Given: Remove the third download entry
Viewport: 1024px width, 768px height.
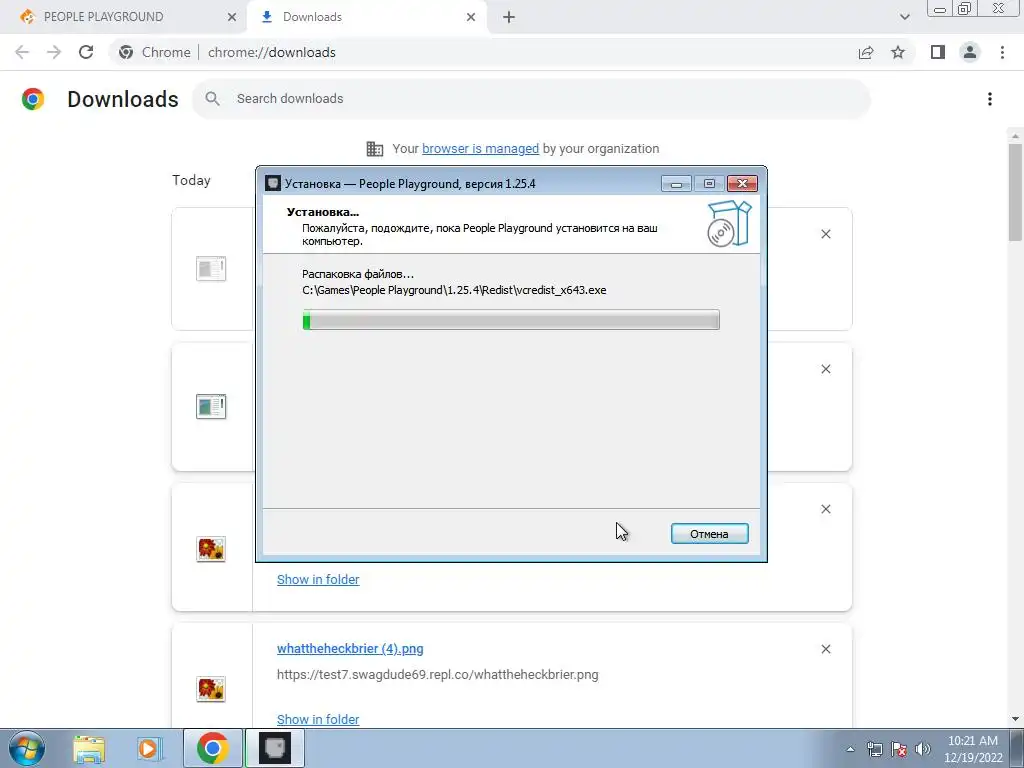Looking at the screenshot, I should (825, 509).
